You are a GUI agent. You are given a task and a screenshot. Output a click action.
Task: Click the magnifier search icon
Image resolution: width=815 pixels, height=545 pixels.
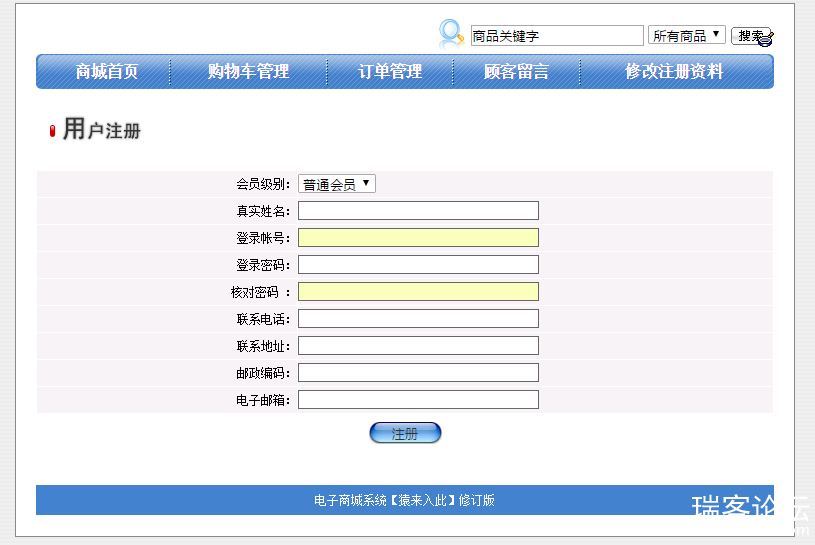pos(451,34)
